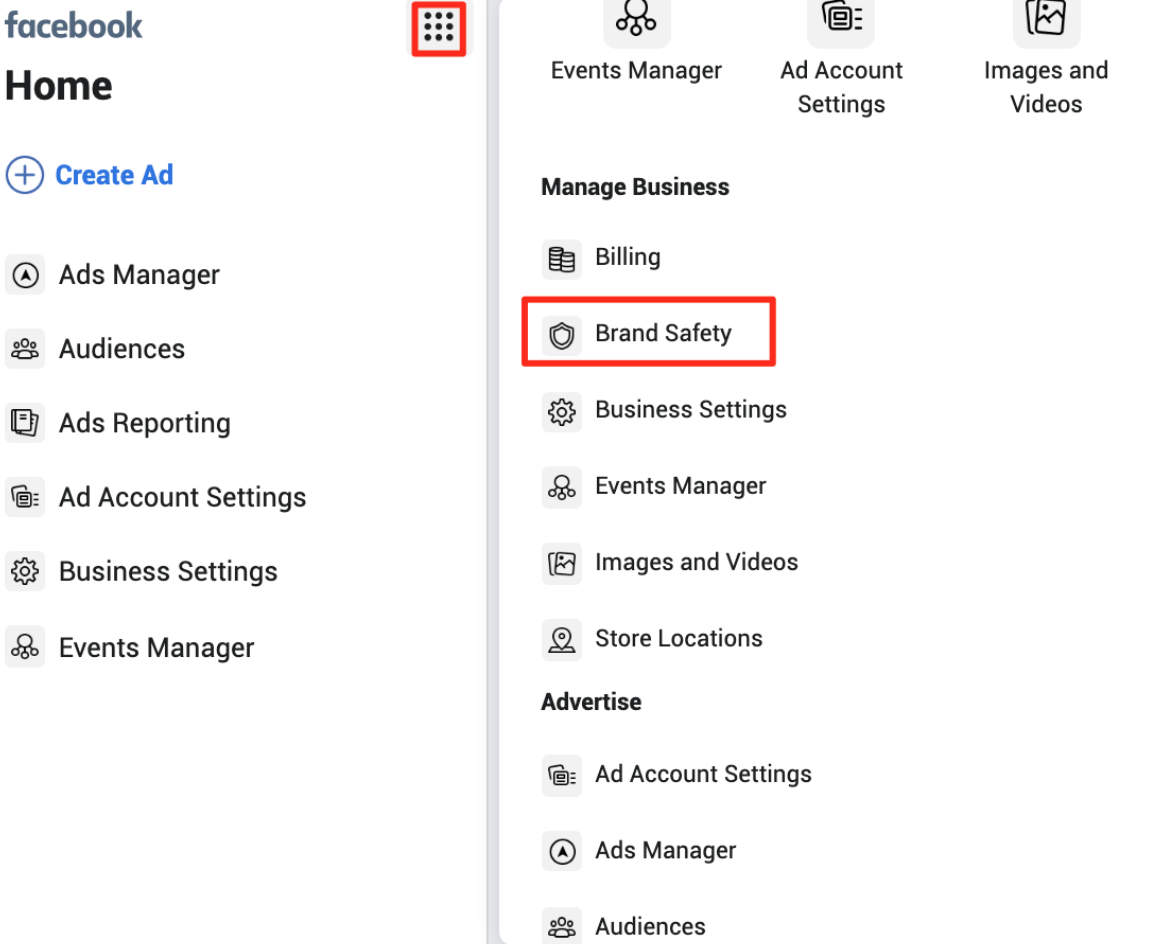Click the Images and Videos shortcut label at top
The height and width of the screenshot is (944, 1170).
pyautogui.click(x=1046, y=87)
